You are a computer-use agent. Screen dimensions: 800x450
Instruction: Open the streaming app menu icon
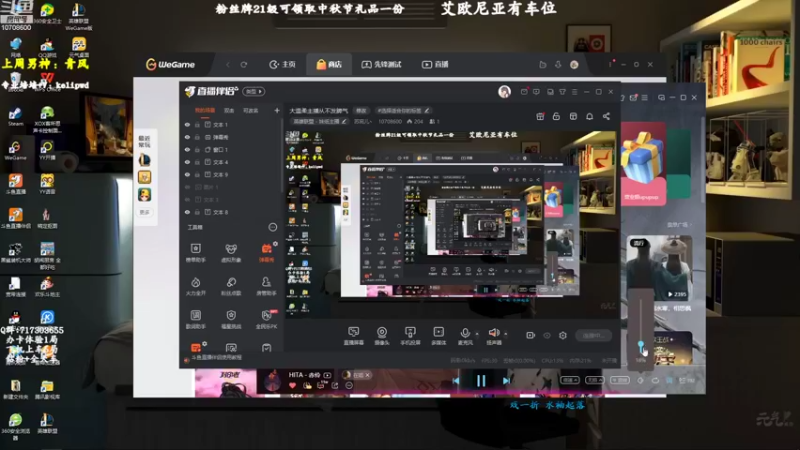(574, 92)
